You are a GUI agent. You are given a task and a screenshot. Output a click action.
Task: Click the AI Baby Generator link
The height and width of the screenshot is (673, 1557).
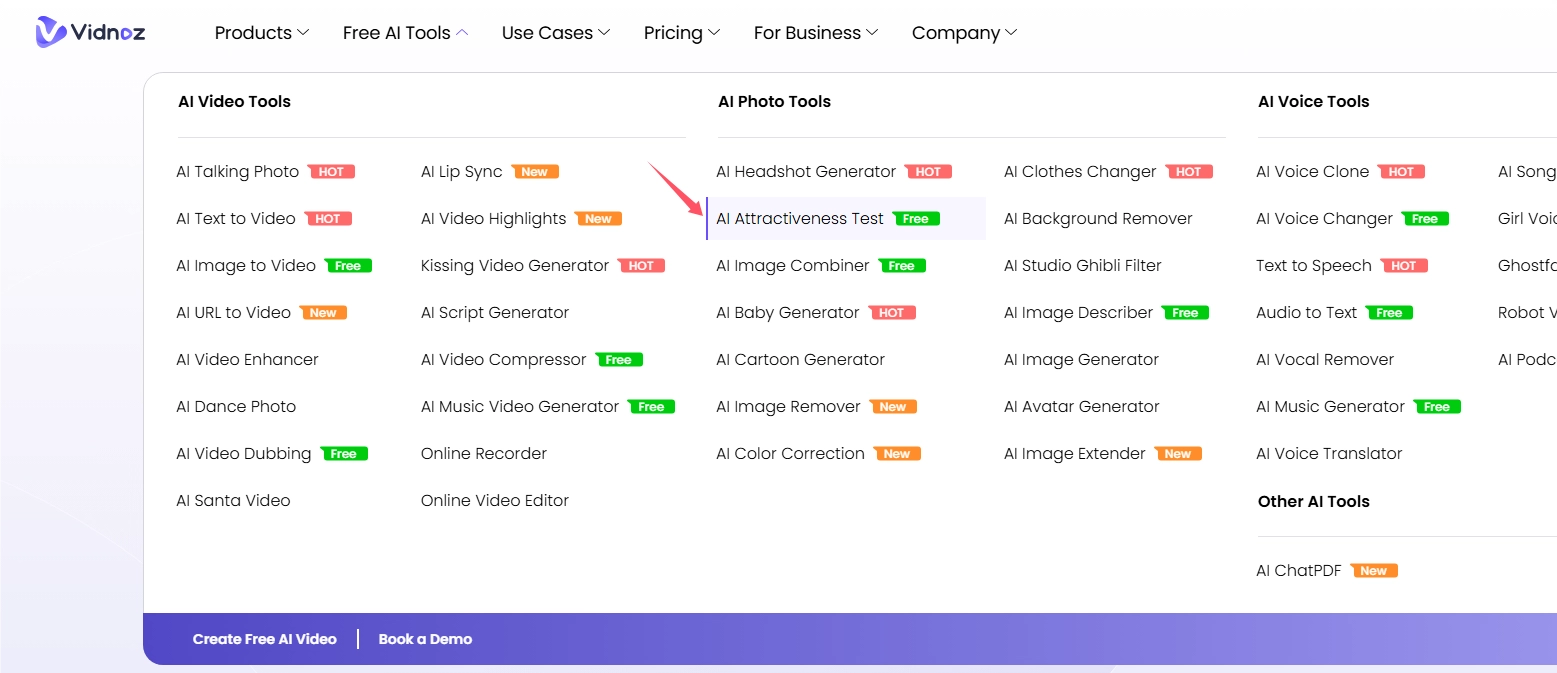(787, 312)
